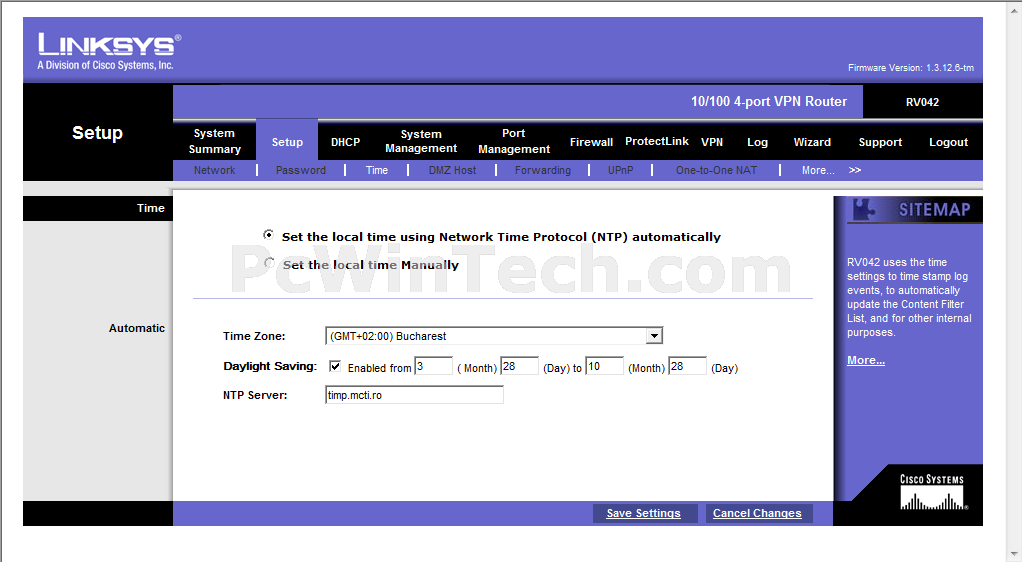Open the VPN tab

pyautogui.click(x=712, y=142)
